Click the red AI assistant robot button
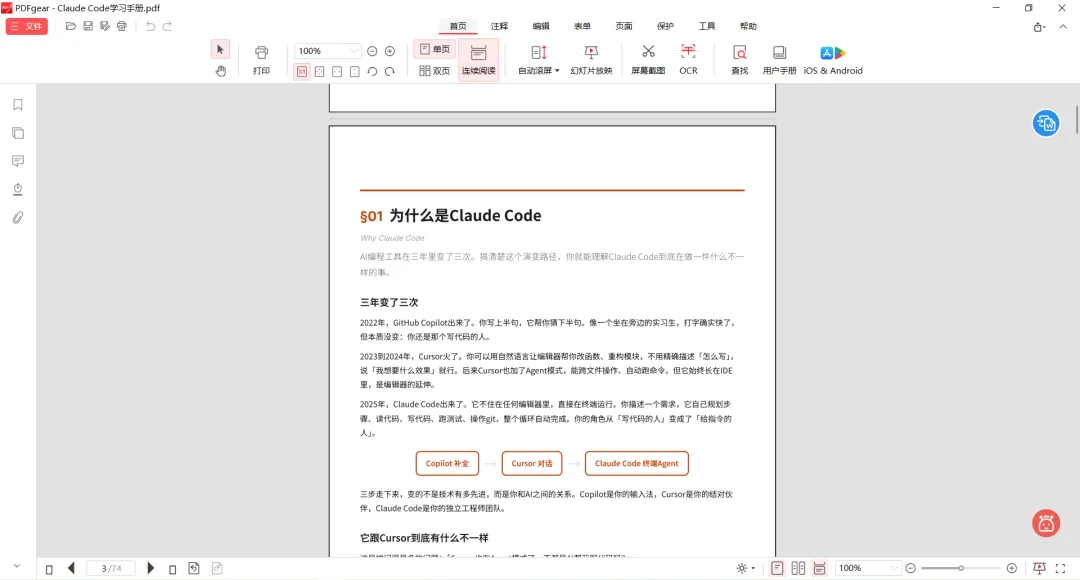This screenshot has width=1080, height=580. coord(1046,524)
